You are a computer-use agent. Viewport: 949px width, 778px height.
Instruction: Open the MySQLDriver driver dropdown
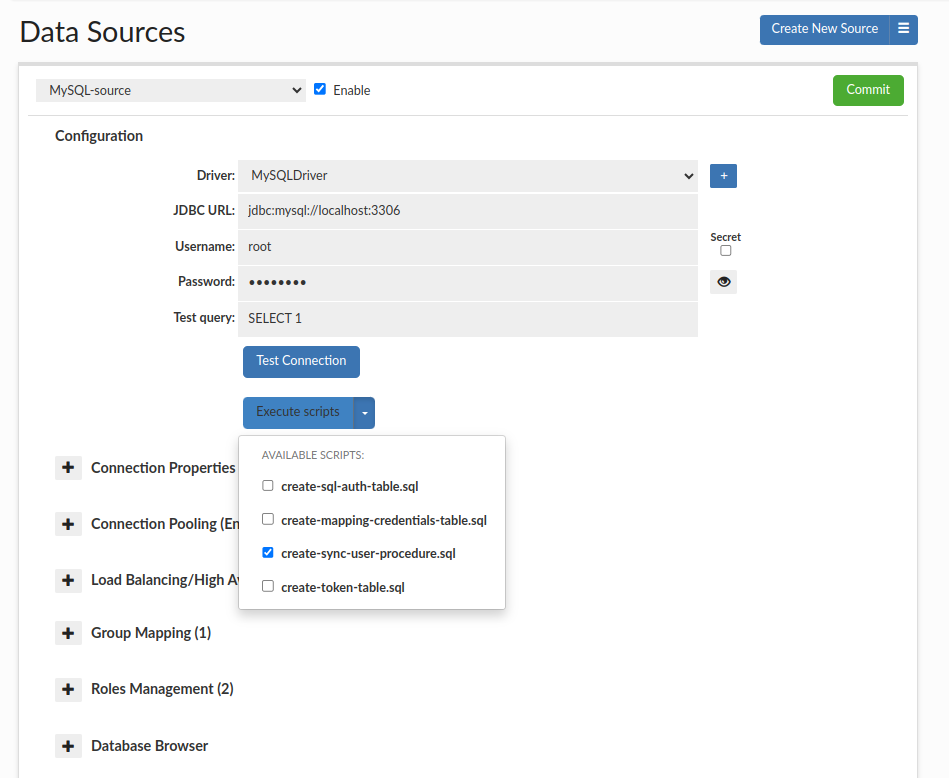click(467, 176)
